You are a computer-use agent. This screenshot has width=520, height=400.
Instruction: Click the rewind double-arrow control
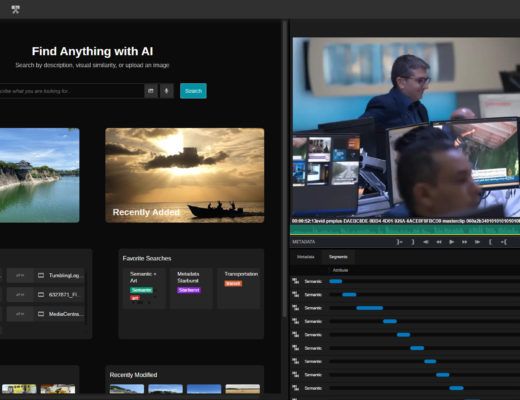(439, 242)
